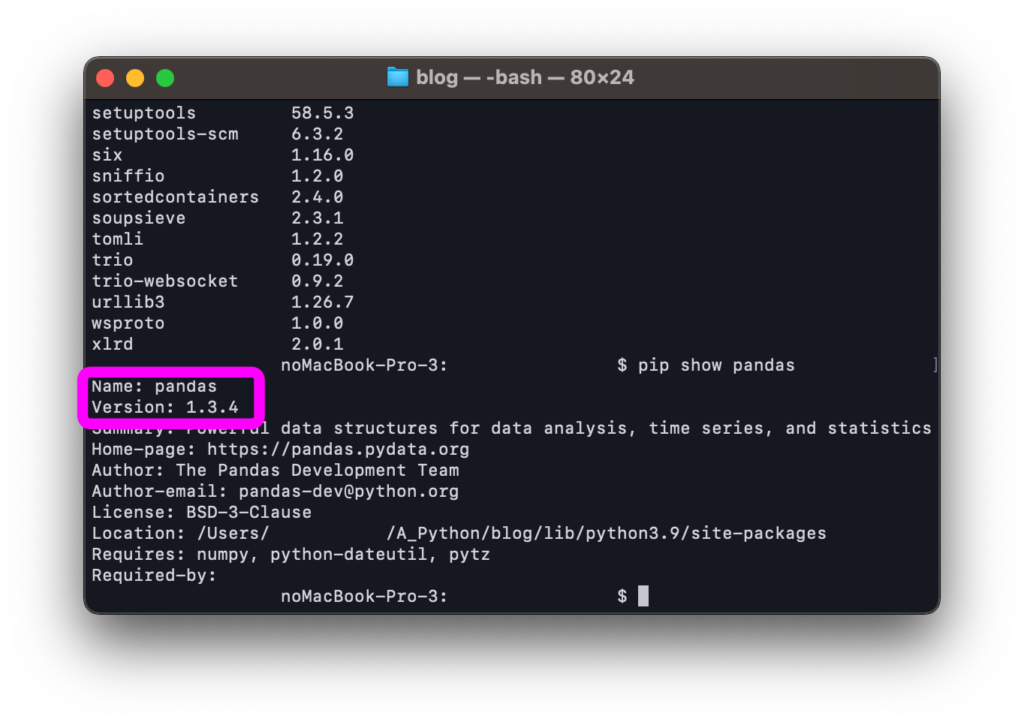1024x725 pixels.
Task: Click the yellow minimize traffic light button
Action: [134, 77]
